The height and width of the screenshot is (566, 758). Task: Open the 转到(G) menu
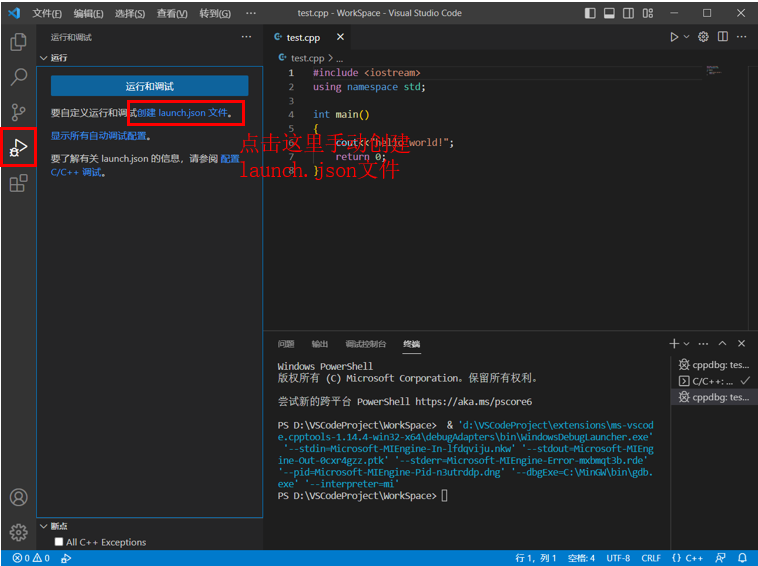215,14
